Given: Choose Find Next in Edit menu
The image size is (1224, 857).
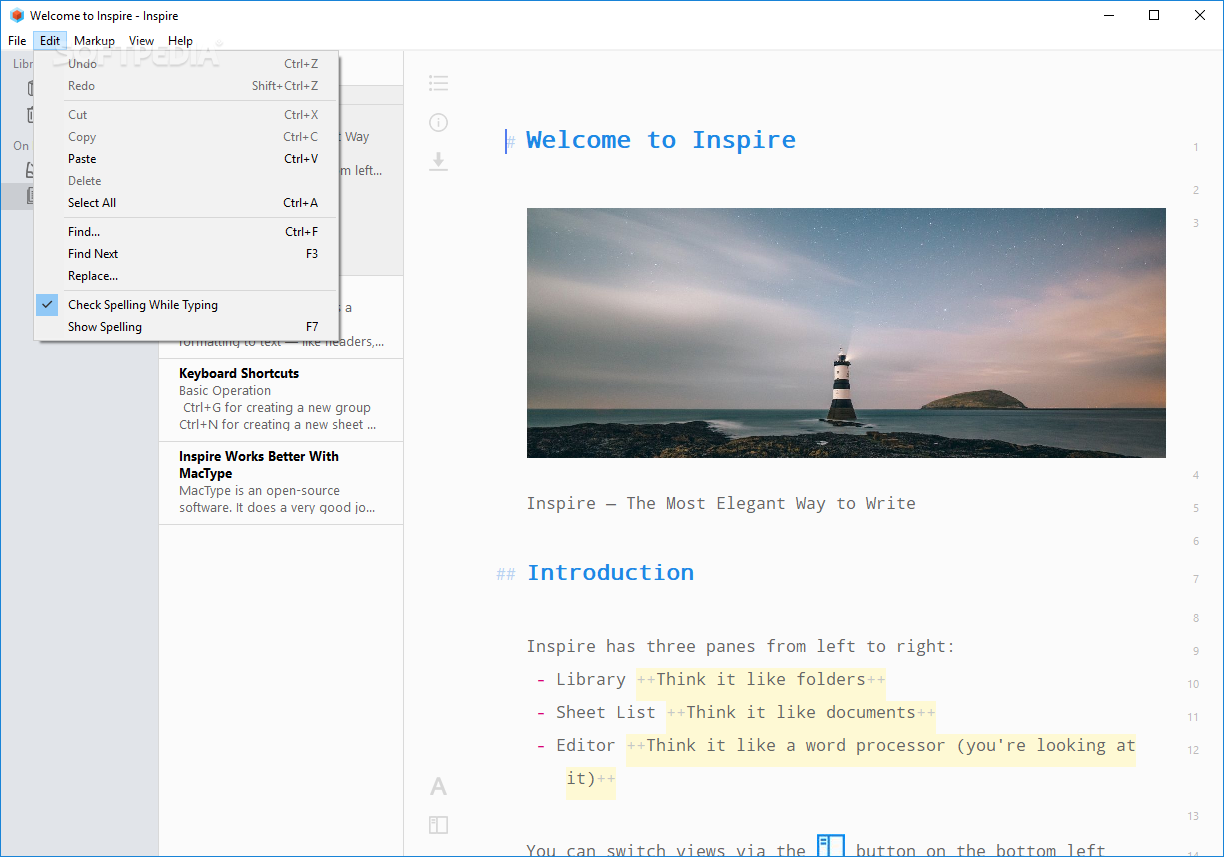Looking at the screenshot, I should [x=187, y=254].
